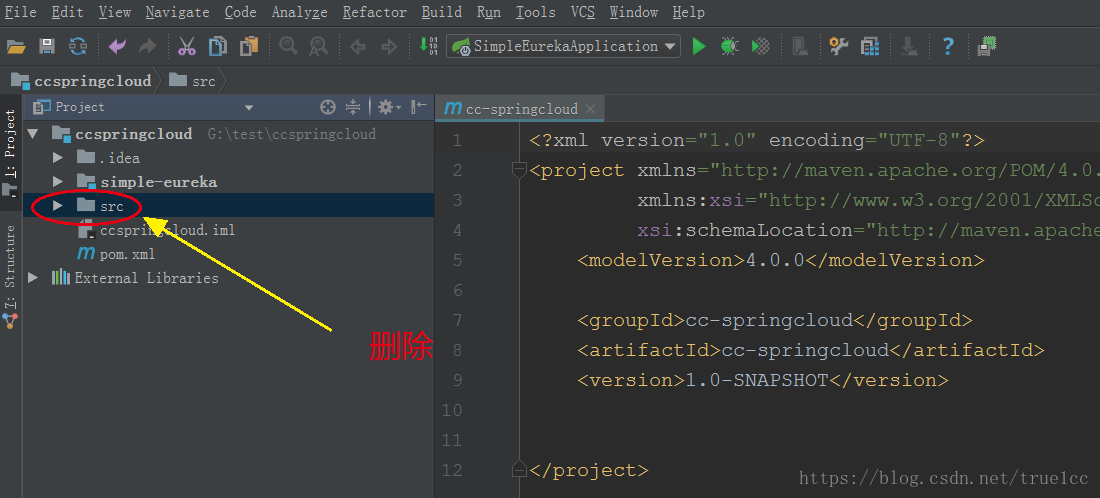The height and width of the screenshot is (498, 1100).
Task: Click the memory chip toolbar icon
Action: tap(988, 47)
